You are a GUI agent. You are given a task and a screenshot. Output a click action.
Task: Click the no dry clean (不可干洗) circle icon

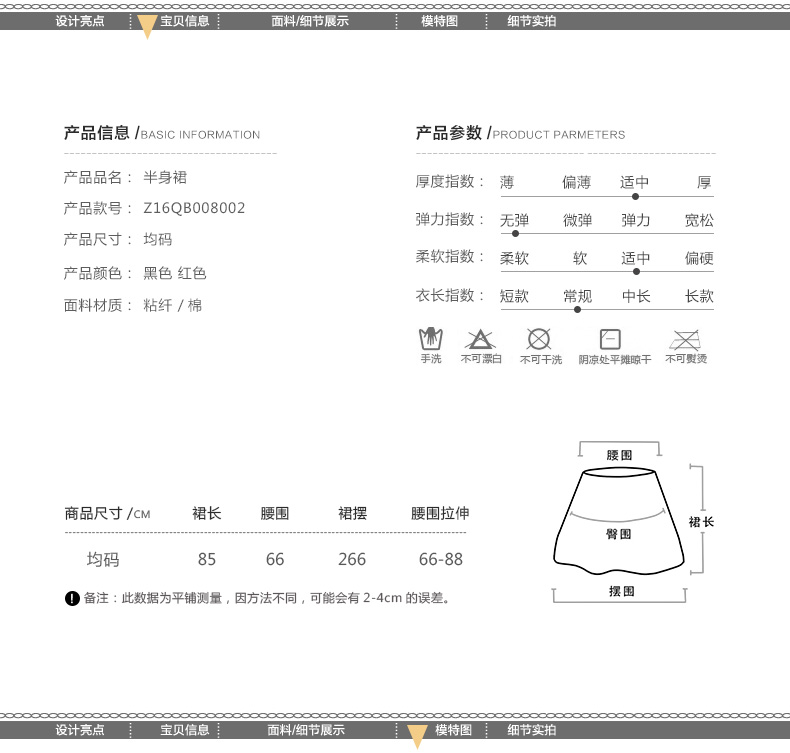[539, 339]
